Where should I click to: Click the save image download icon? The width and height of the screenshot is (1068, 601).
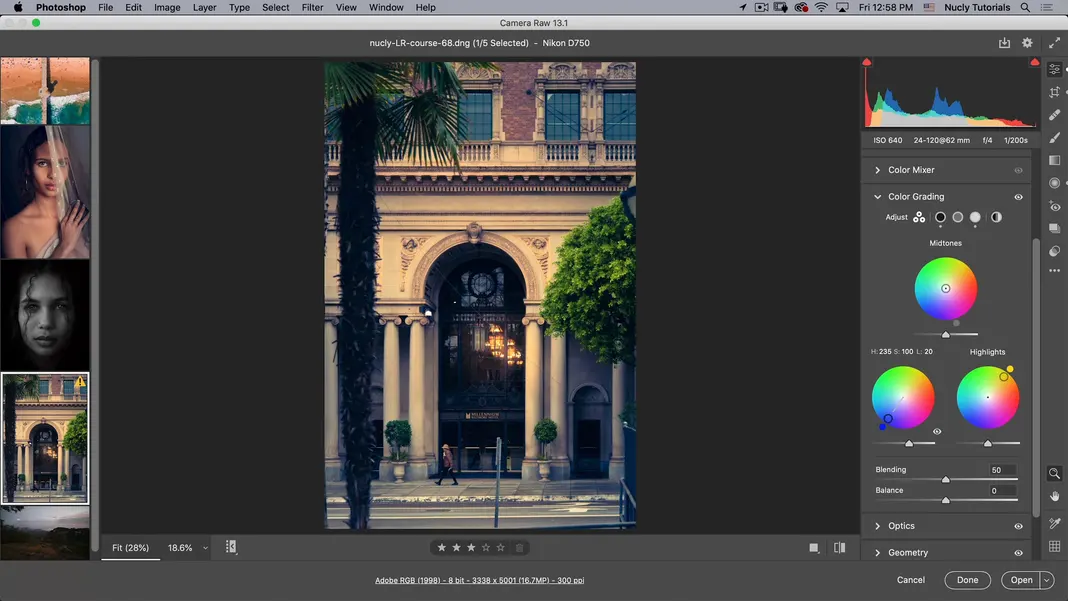click(1004, 43)
